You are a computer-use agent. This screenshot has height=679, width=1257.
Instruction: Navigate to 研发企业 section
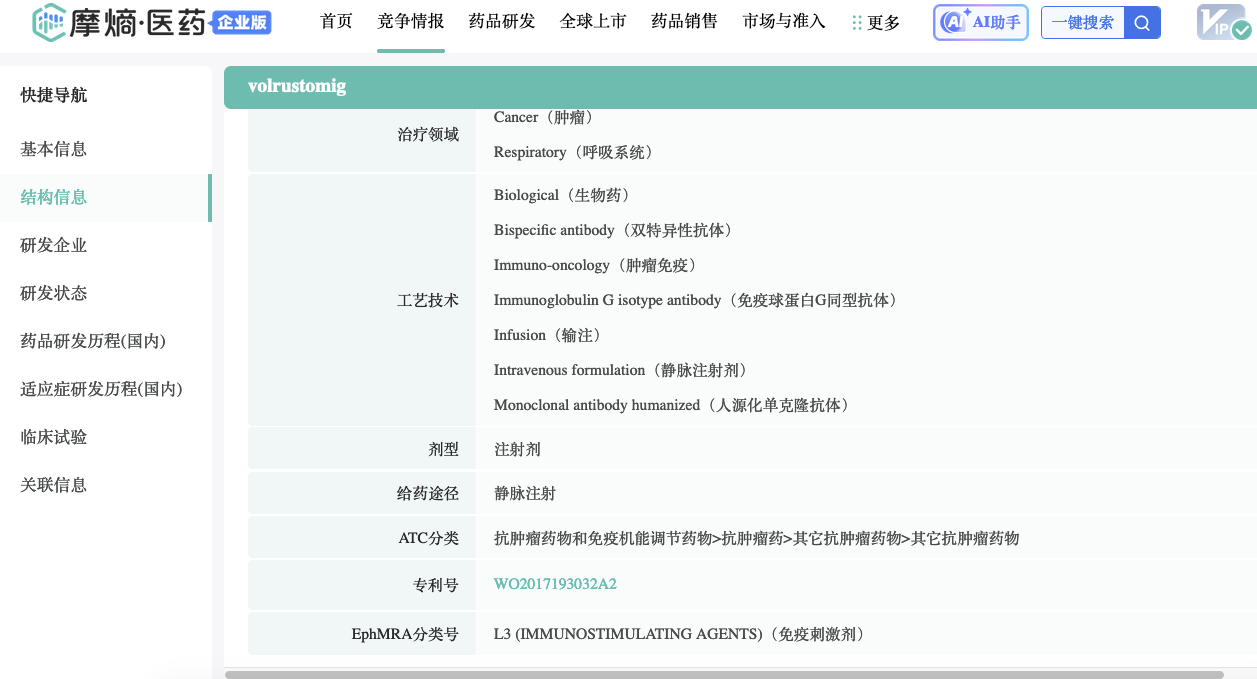[54, 245]
